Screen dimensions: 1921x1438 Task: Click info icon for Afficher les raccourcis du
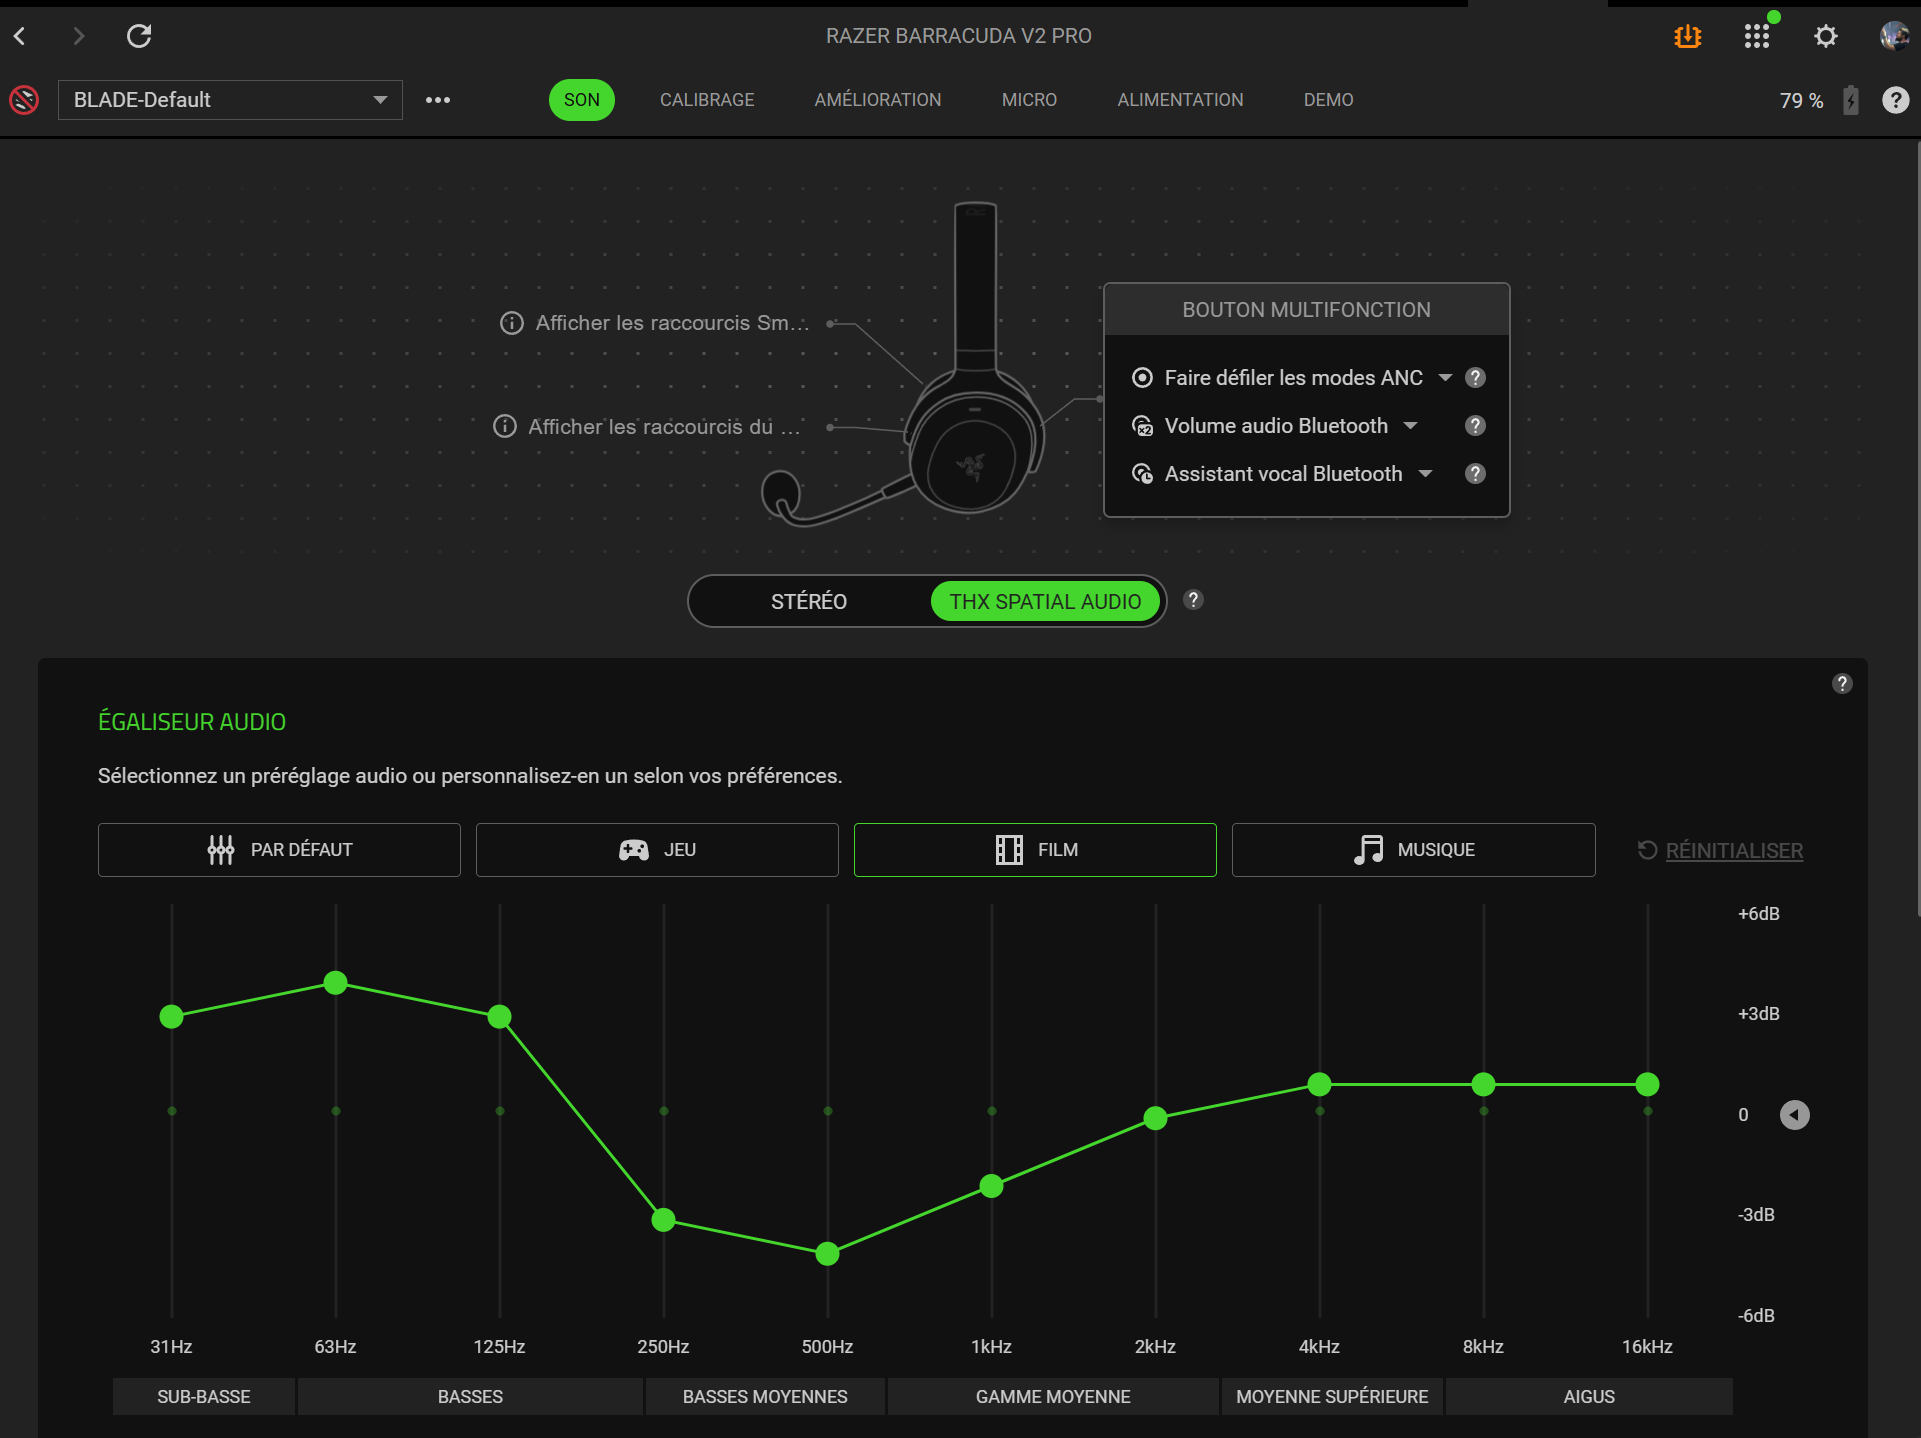(505, 427)
